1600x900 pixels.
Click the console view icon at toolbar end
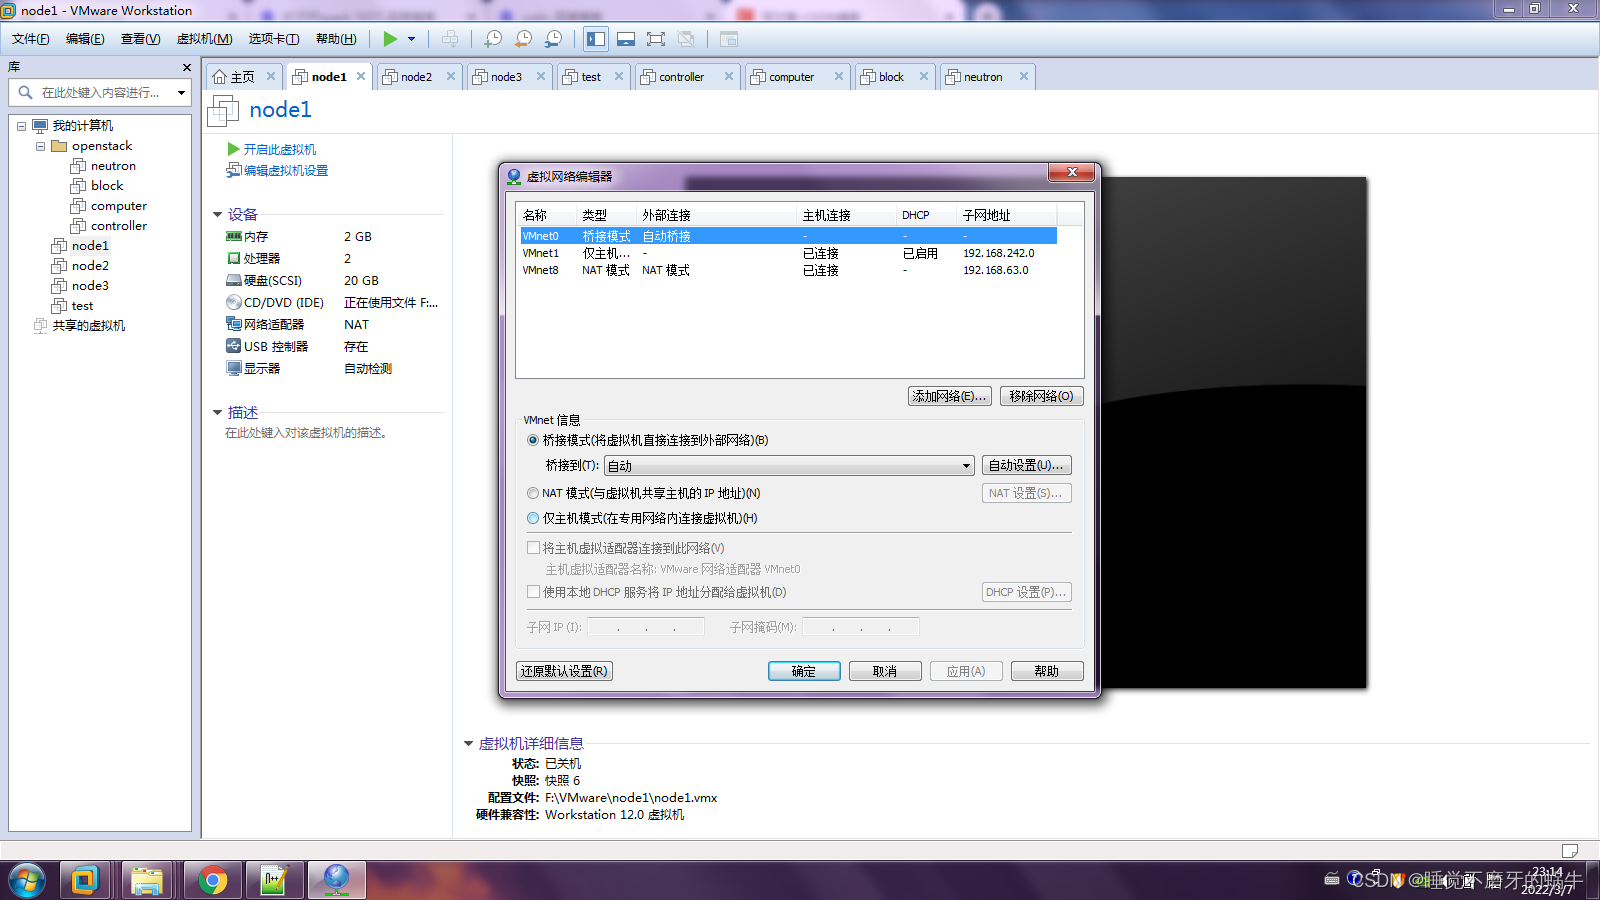[x=729, y=39]
